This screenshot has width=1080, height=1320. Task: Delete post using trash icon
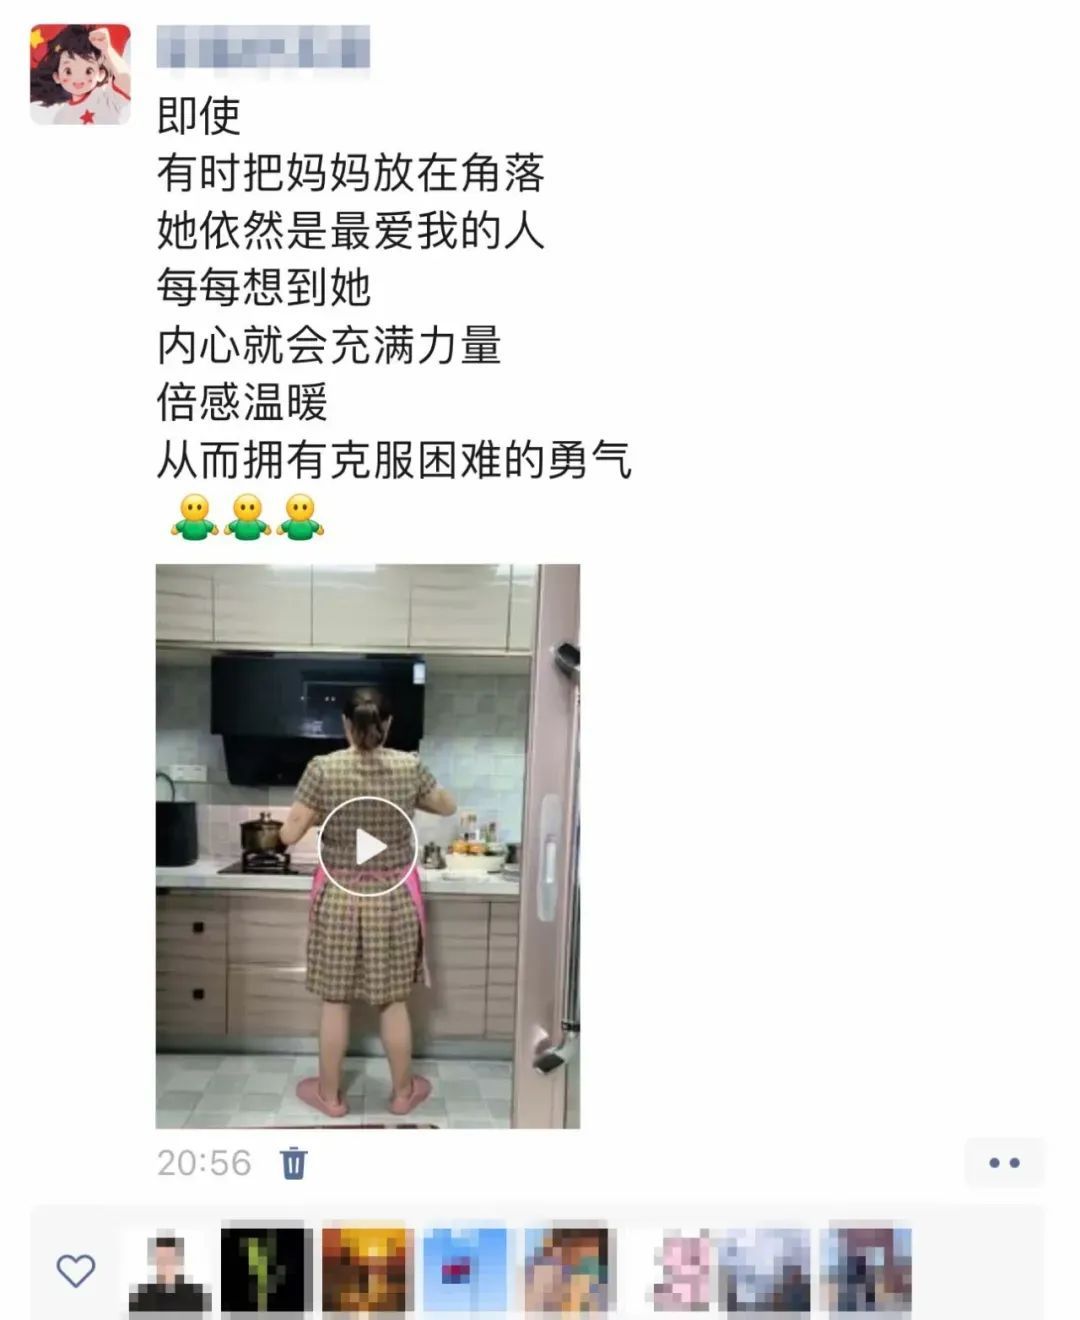(294, 1163)
